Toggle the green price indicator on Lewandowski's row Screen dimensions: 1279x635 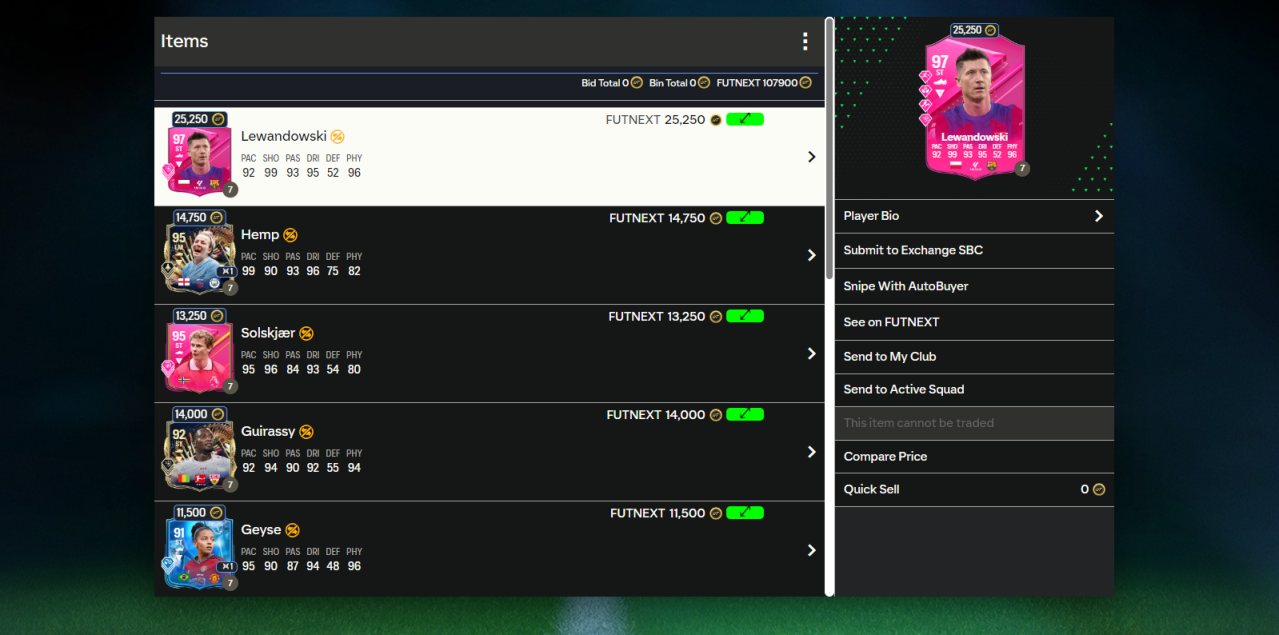pos(744,118)
